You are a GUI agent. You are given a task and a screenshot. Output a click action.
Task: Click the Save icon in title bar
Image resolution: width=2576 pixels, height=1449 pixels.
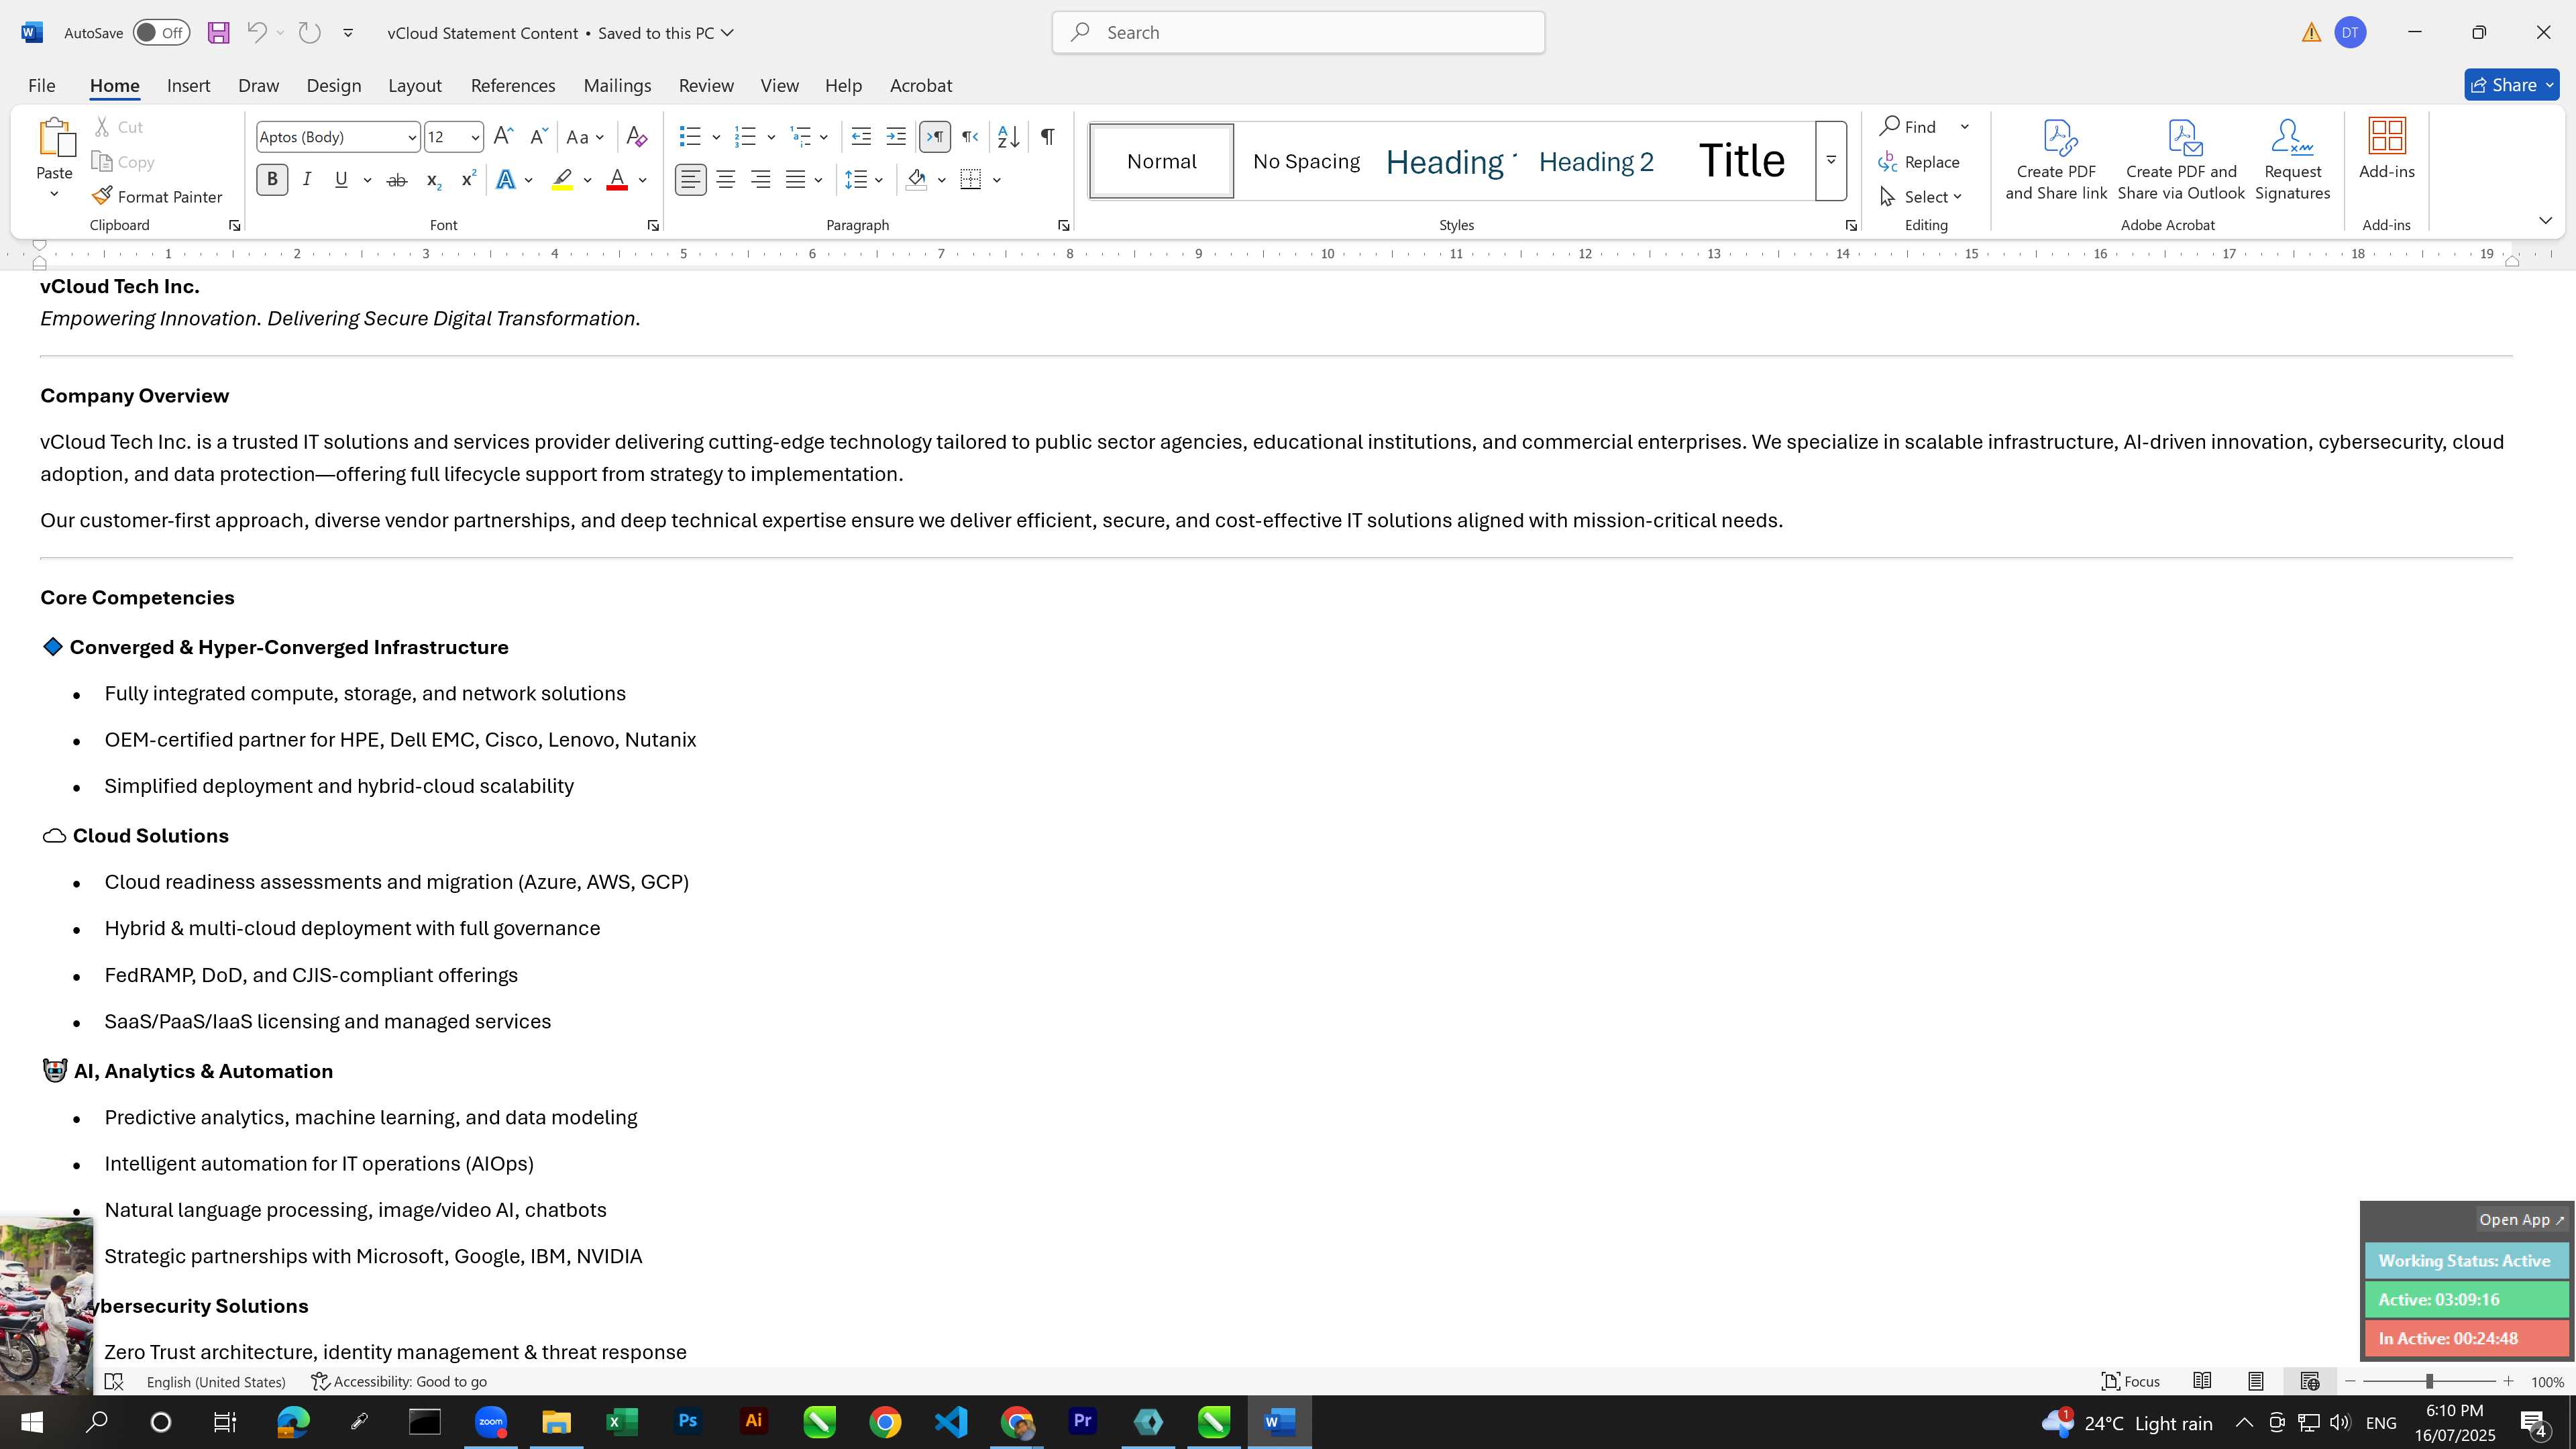[218, 33]
